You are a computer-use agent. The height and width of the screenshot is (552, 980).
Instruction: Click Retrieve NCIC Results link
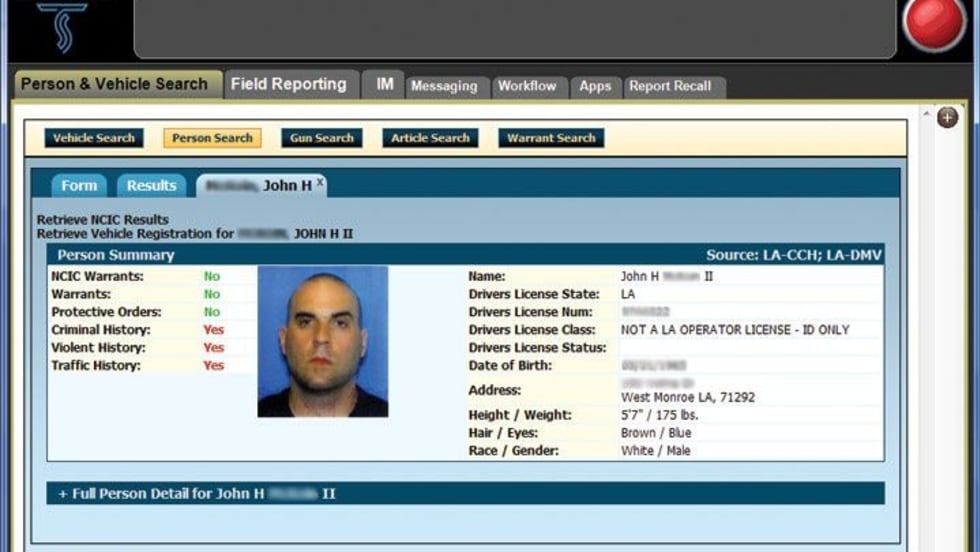pyautogui.click(x=102, y=219)
